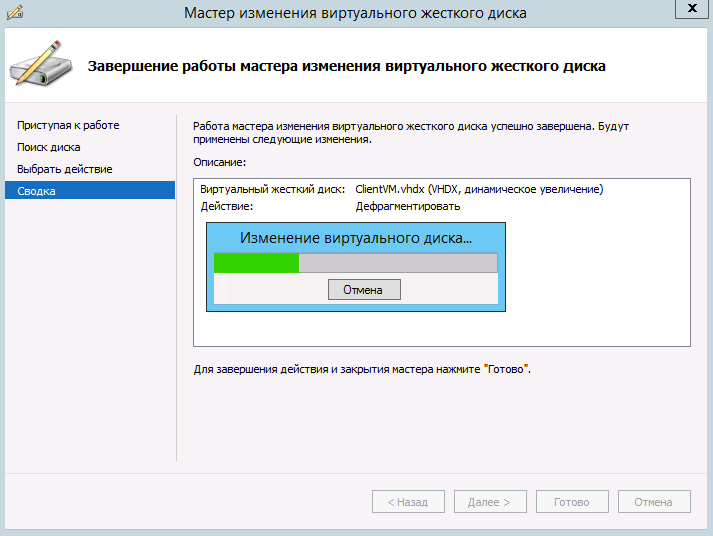
Task: Click the Готово button
Action: point(572,502)
